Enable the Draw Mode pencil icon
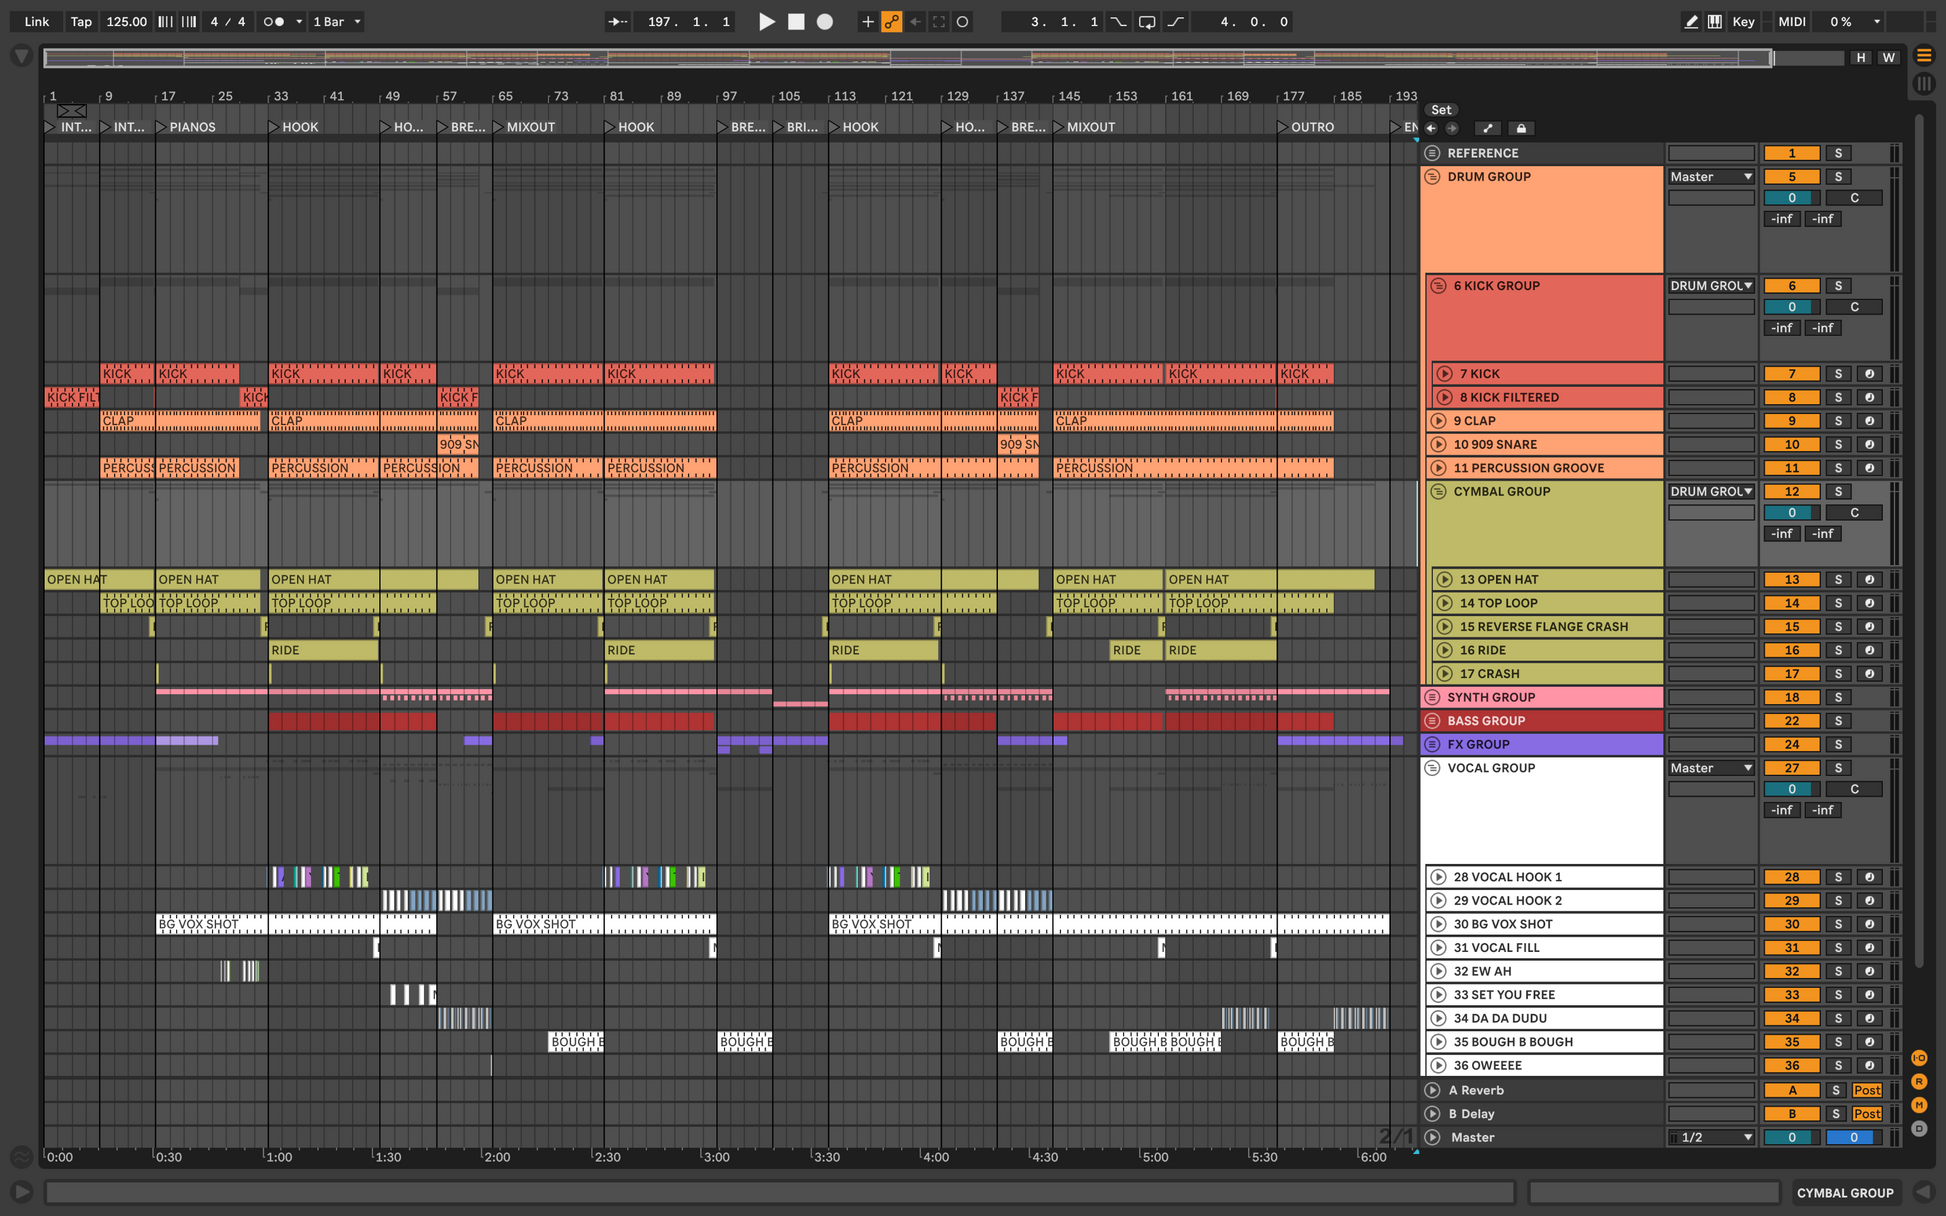 tap(1690, 21)
